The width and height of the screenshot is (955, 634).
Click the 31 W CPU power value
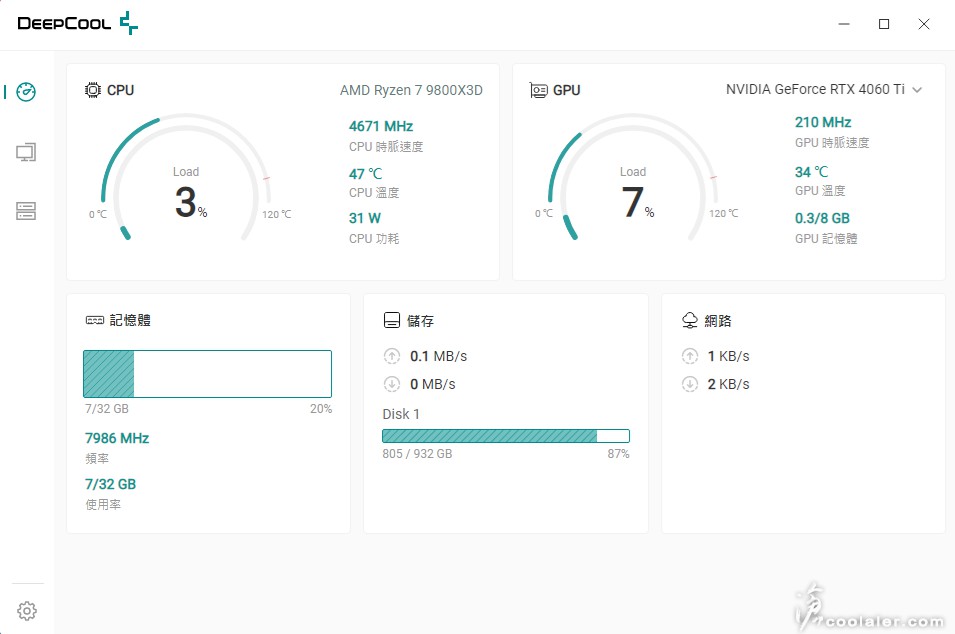(x=365, y=218)
